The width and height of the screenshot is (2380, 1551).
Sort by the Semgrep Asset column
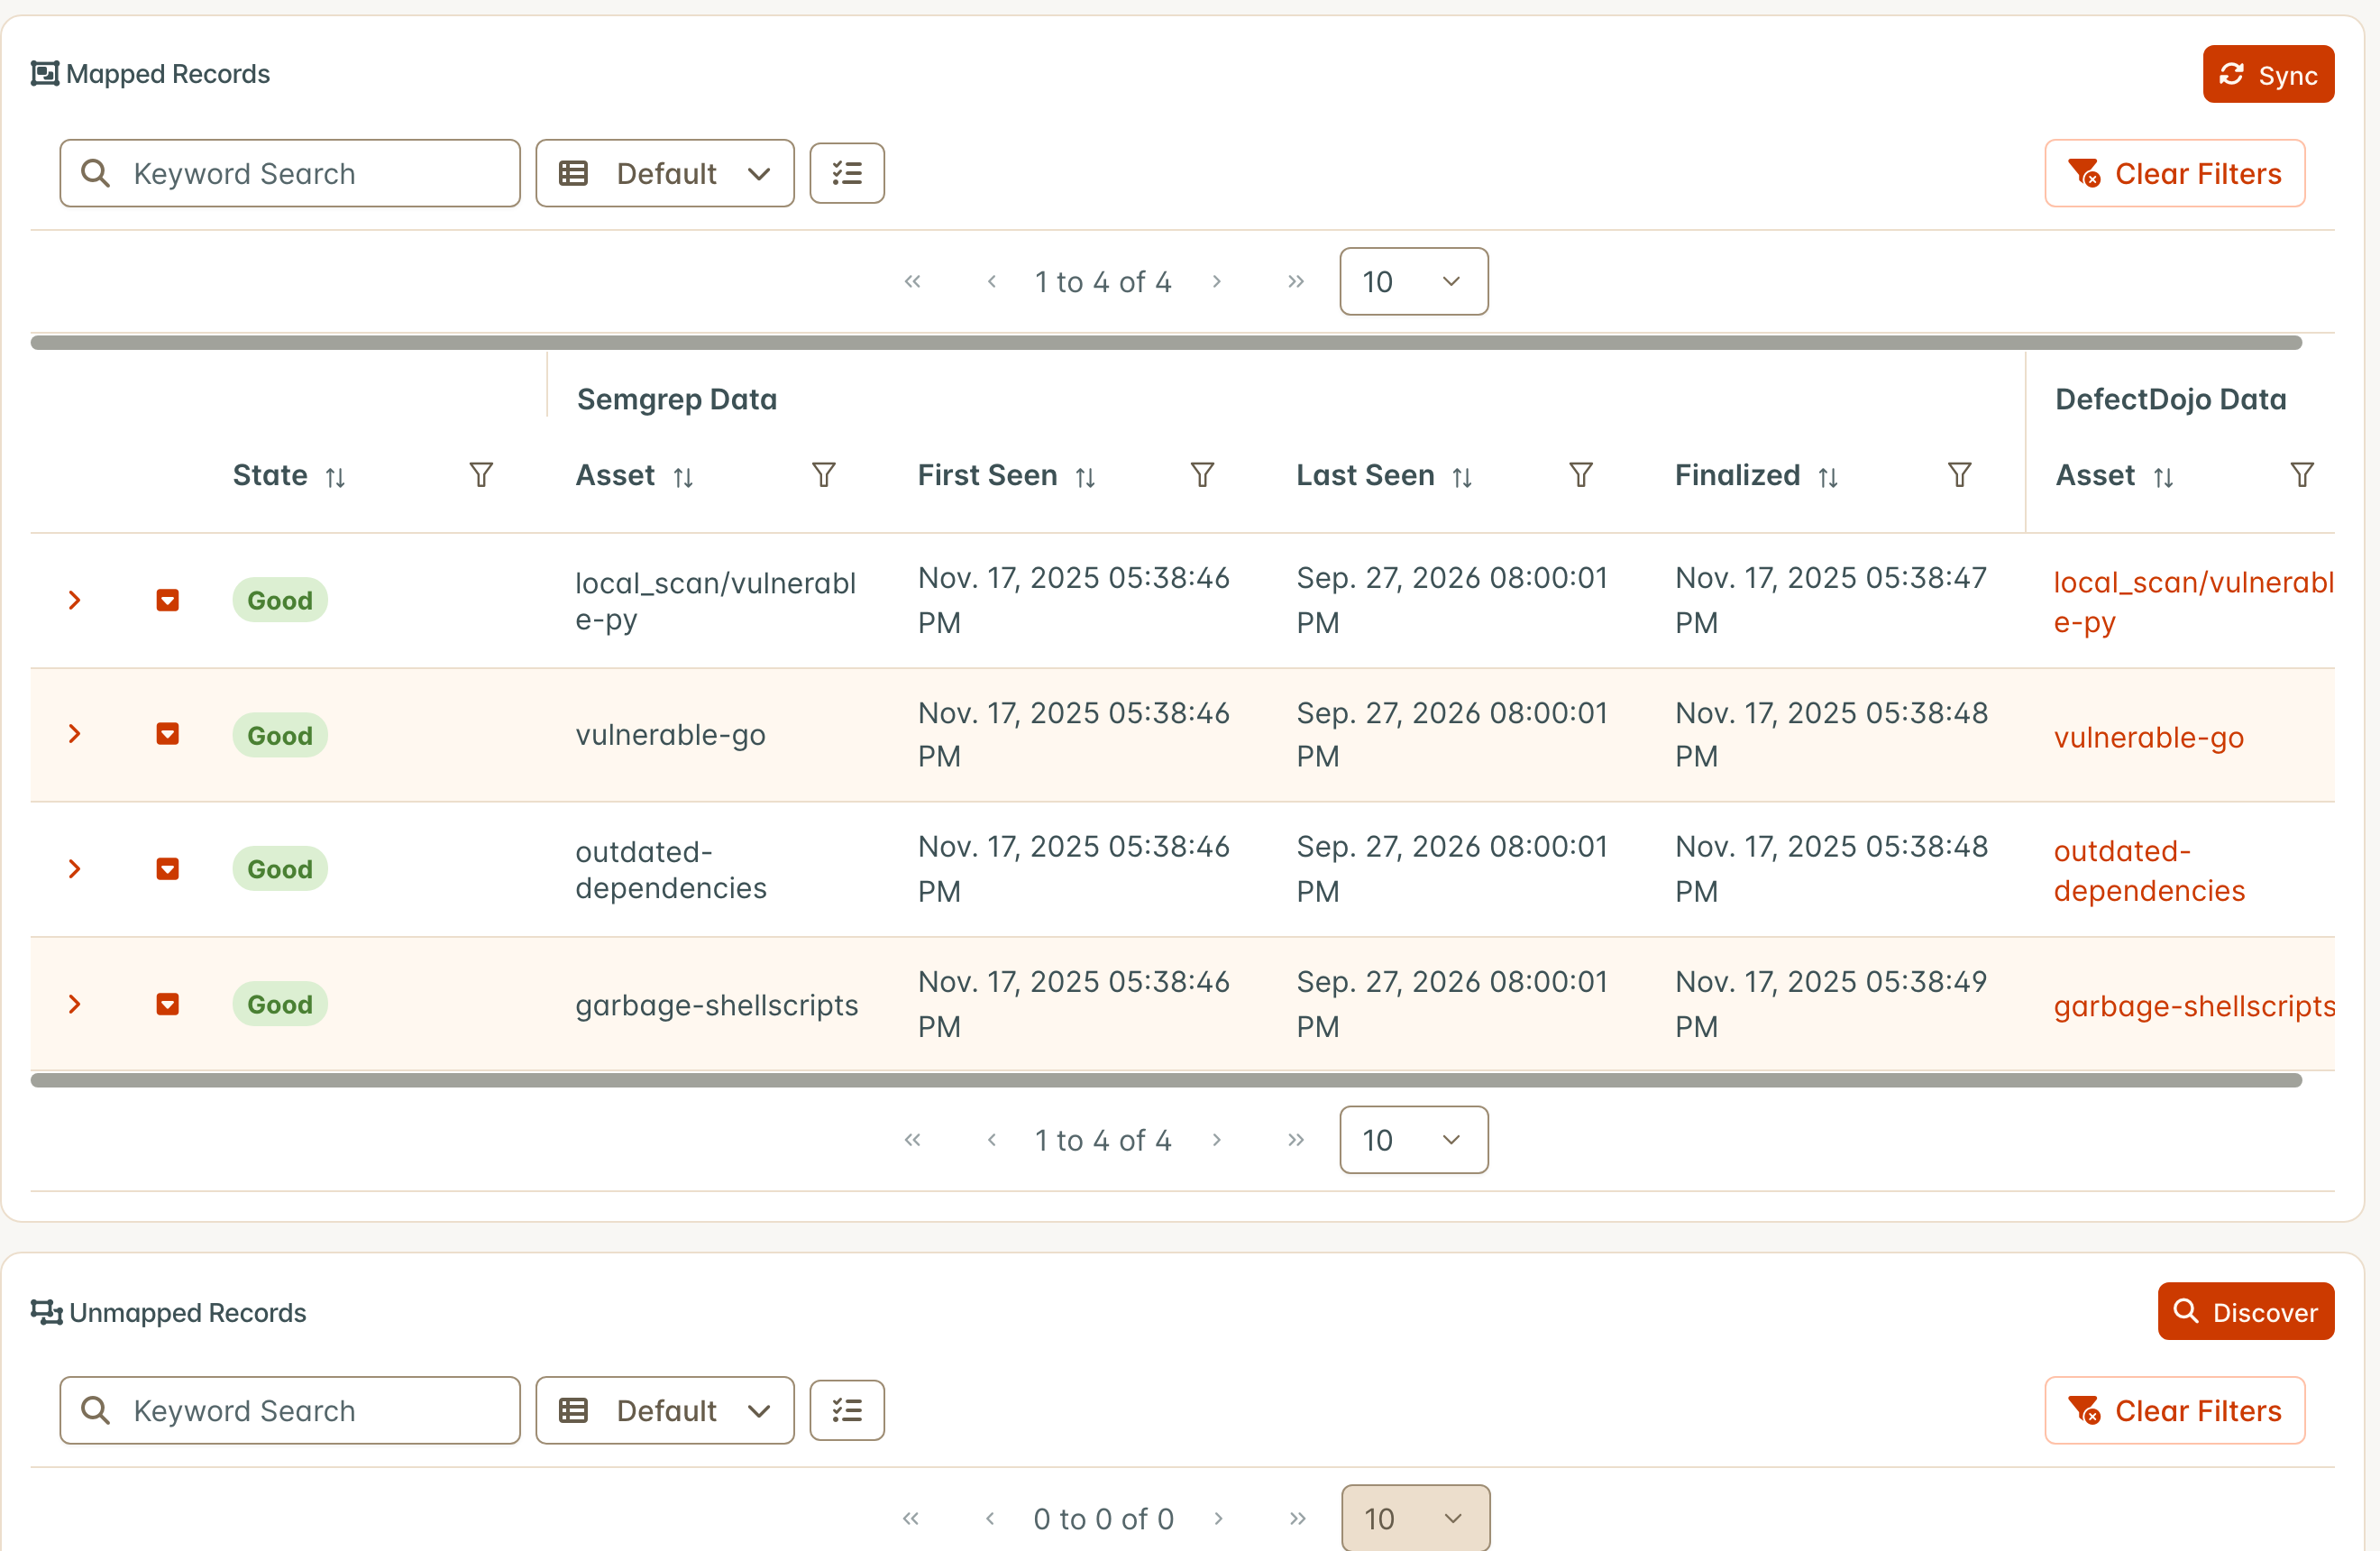[683, 477]
